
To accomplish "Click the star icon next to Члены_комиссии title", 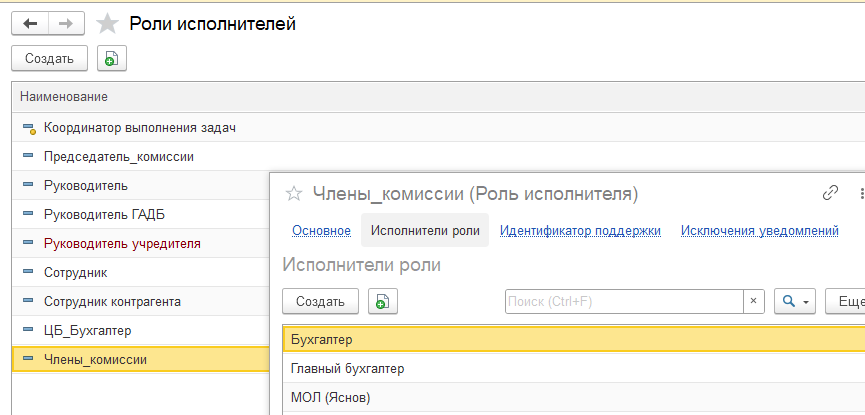I will [294, 194].
